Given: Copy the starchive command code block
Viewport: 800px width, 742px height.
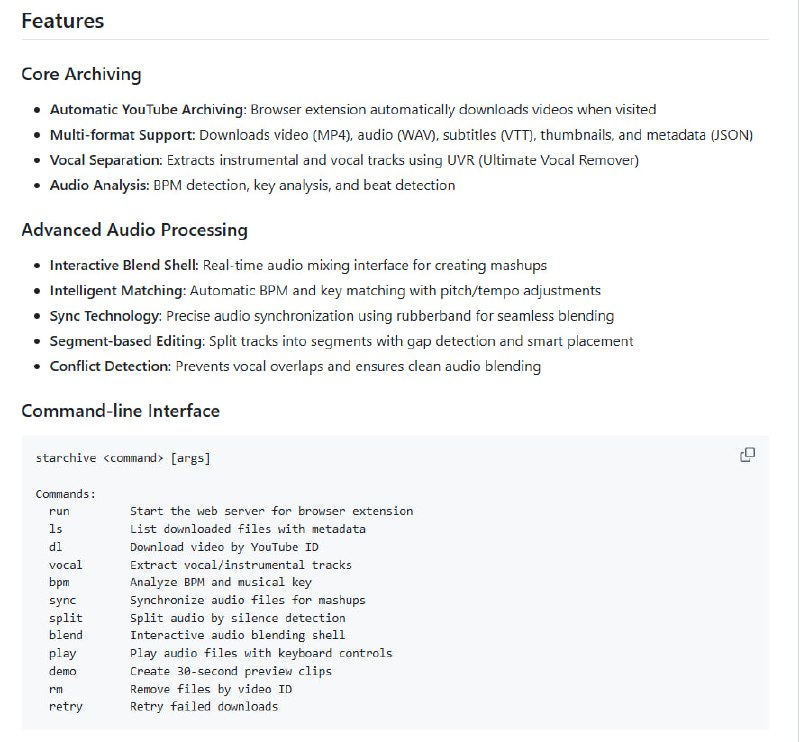Looking at the screenshot, I should [x=747, y=455].
